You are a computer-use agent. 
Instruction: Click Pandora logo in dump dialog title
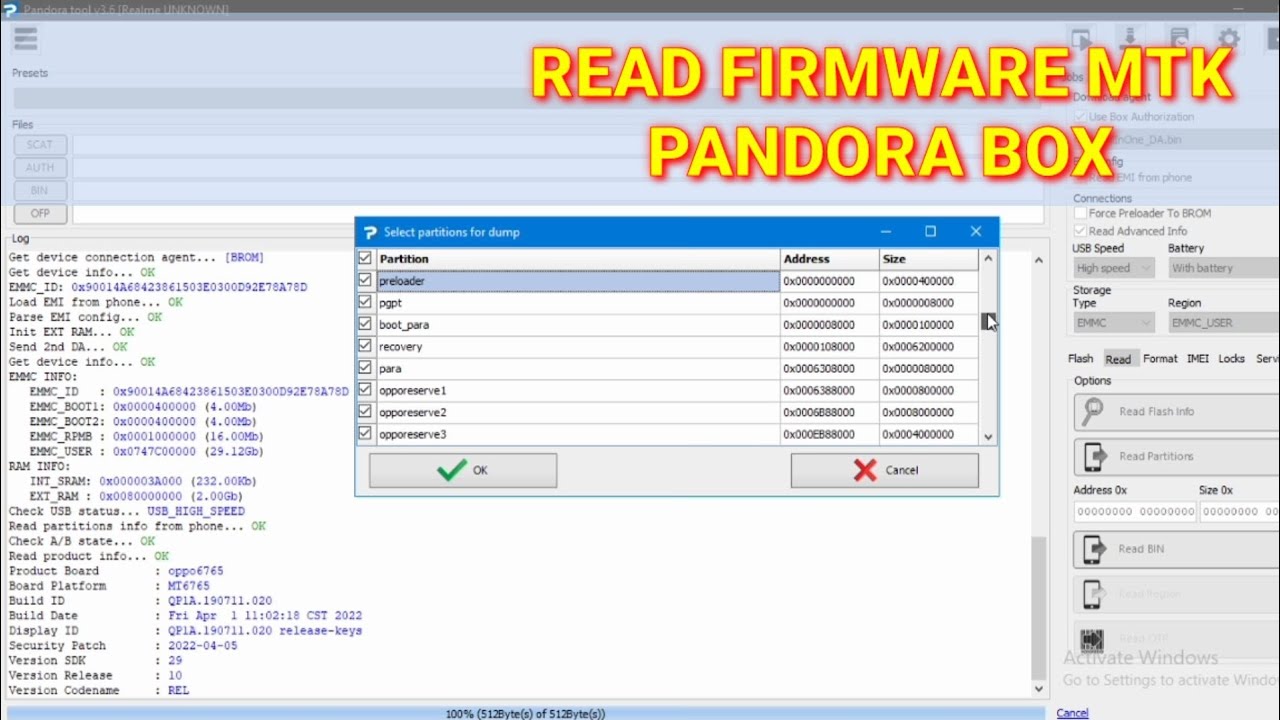[x=370, y=232]
